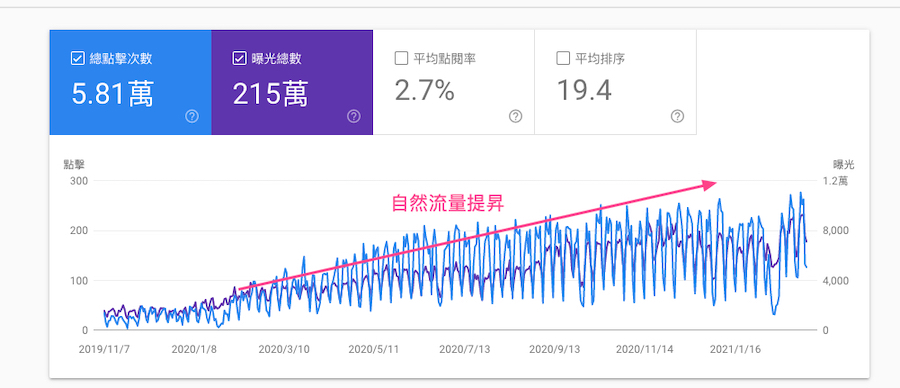Click the 曝光 axis label

click(844, 165)
